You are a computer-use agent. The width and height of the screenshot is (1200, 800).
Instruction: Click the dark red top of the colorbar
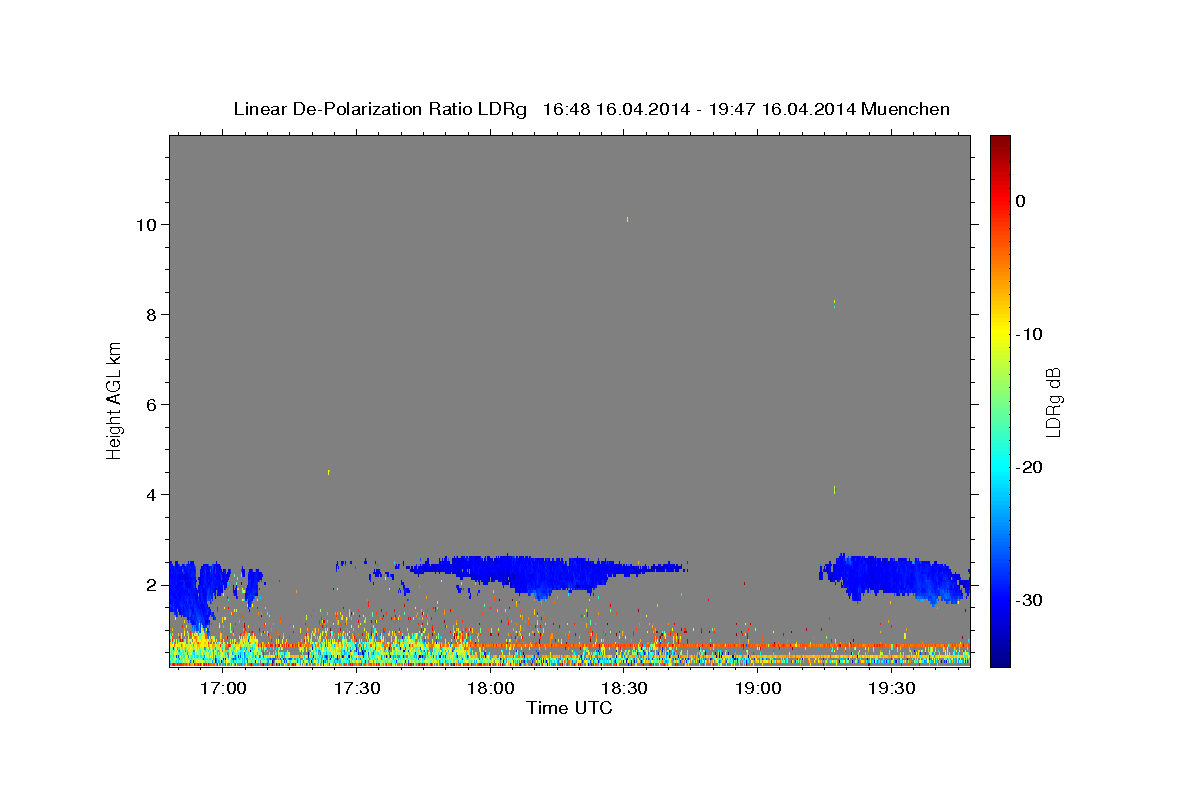[x=1000, y=143]
